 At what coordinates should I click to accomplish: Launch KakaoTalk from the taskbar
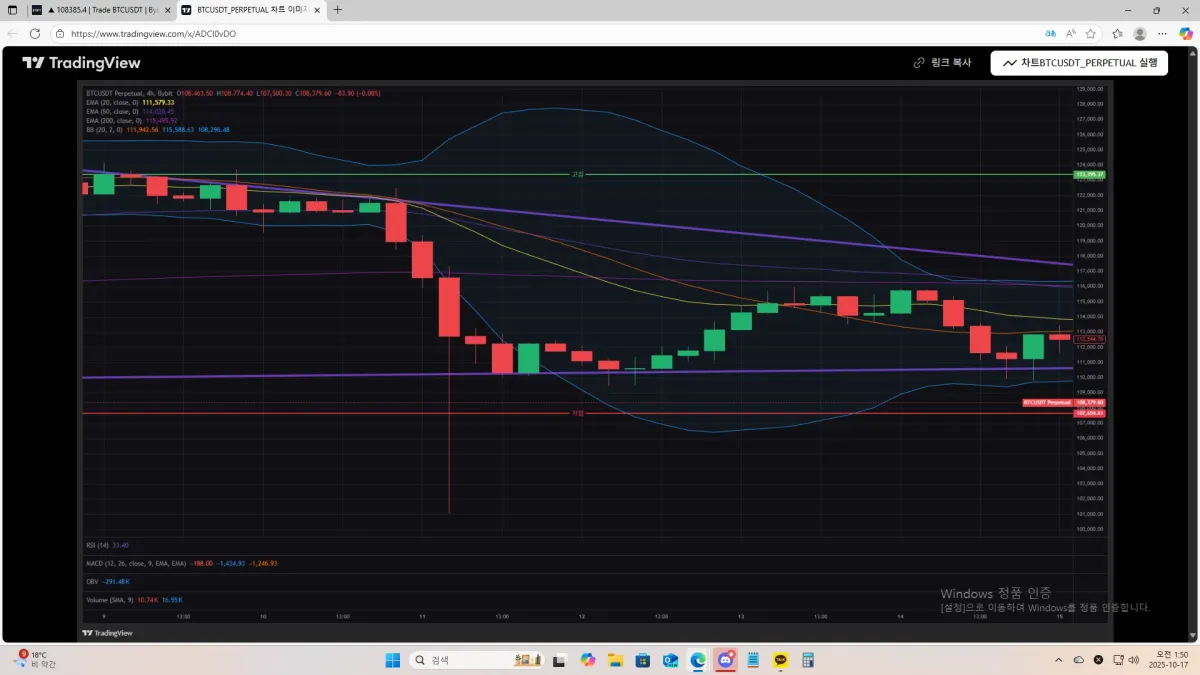pos(781,660)
